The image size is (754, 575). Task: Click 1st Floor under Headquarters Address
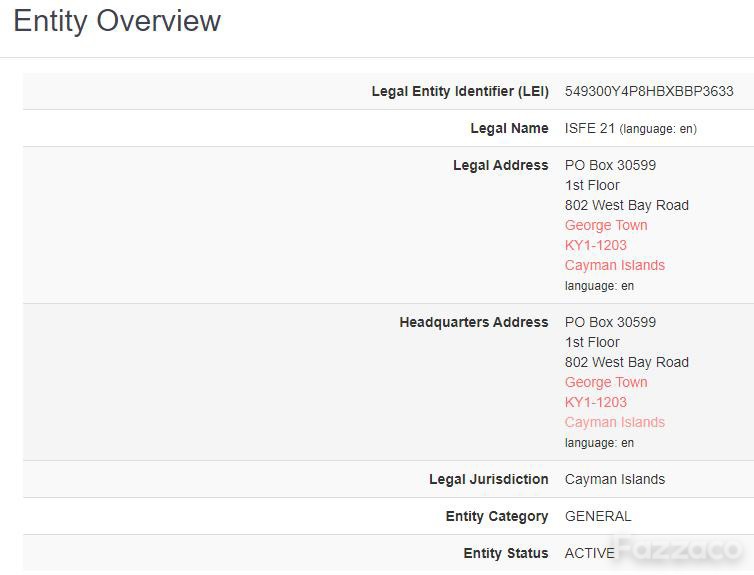click(x=592, y=342)
